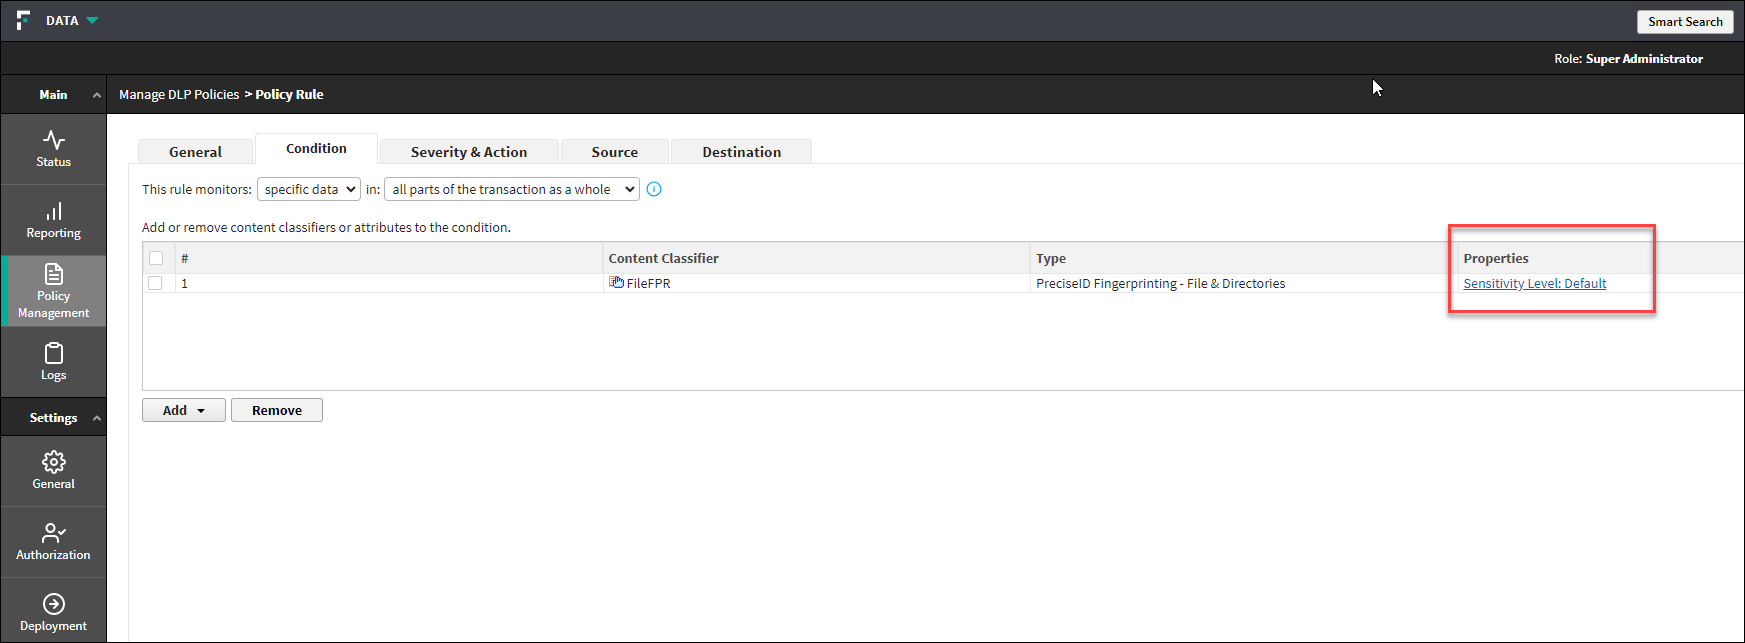Open the 'all parts of the transaction' dropdown
This screenshot has height=643, width=1745.
coord(511,189)
